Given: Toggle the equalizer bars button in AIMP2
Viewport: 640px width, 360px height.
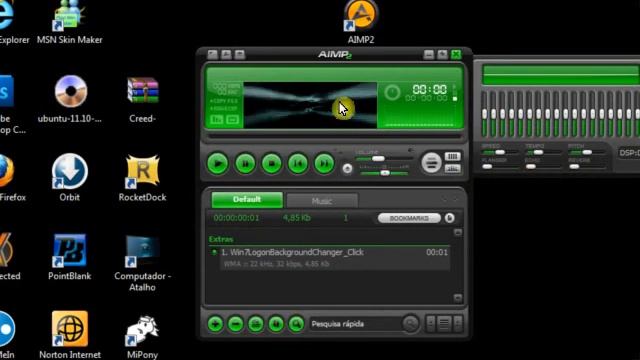Looking at the screenshot, I should click(x=452, y=157).
